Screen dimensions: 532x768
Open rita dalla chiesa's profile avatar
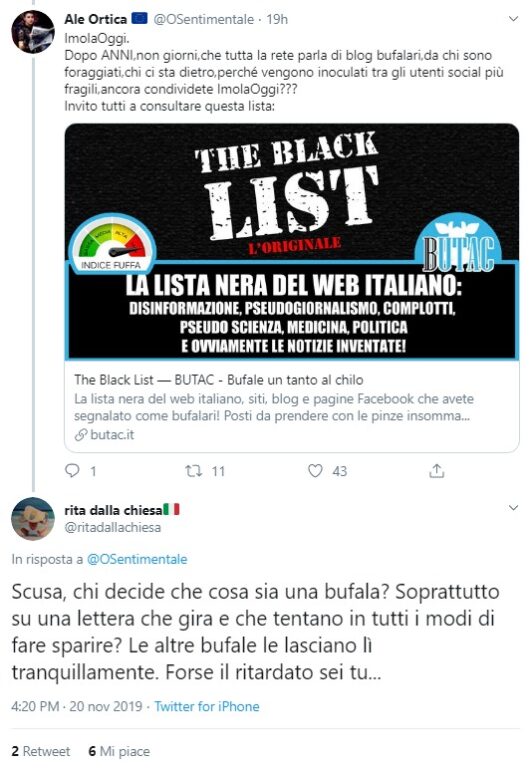(x=33, y=519)
